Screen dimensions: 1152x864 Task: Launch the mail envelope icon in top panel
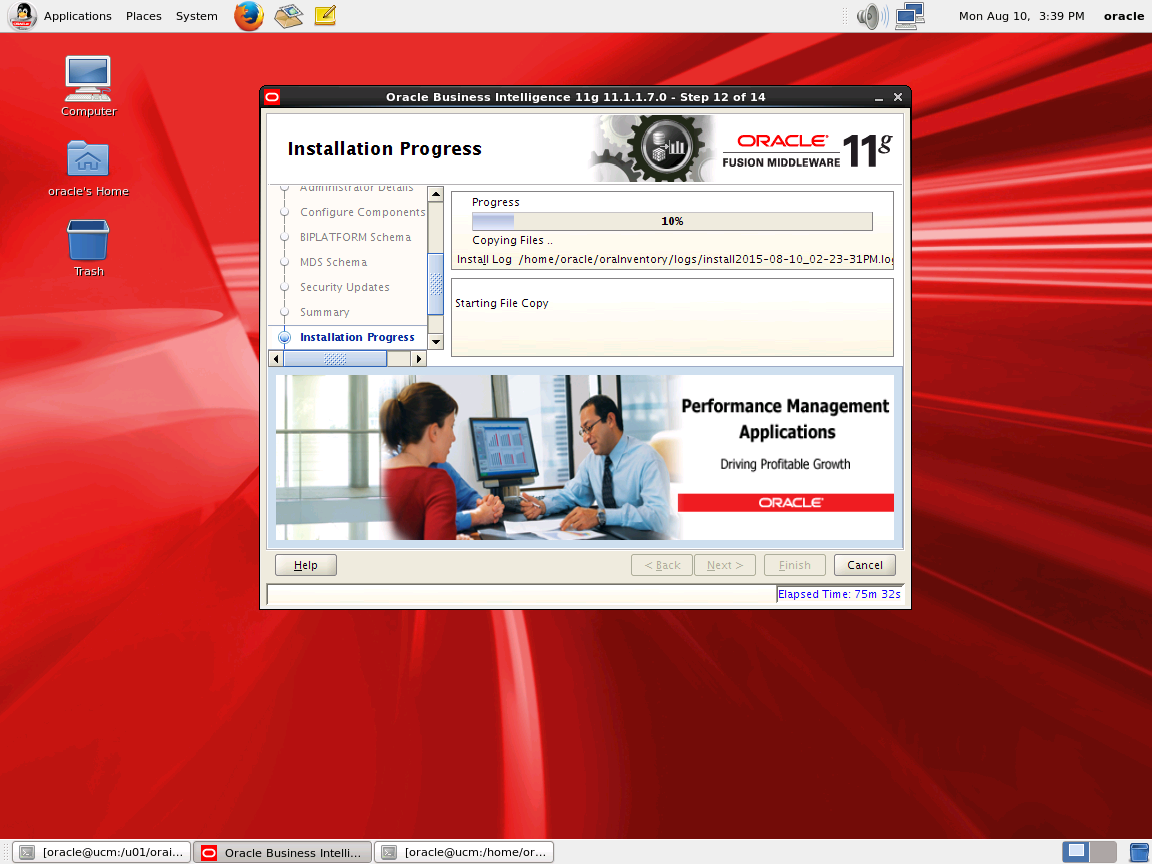[x=289, y=15]
